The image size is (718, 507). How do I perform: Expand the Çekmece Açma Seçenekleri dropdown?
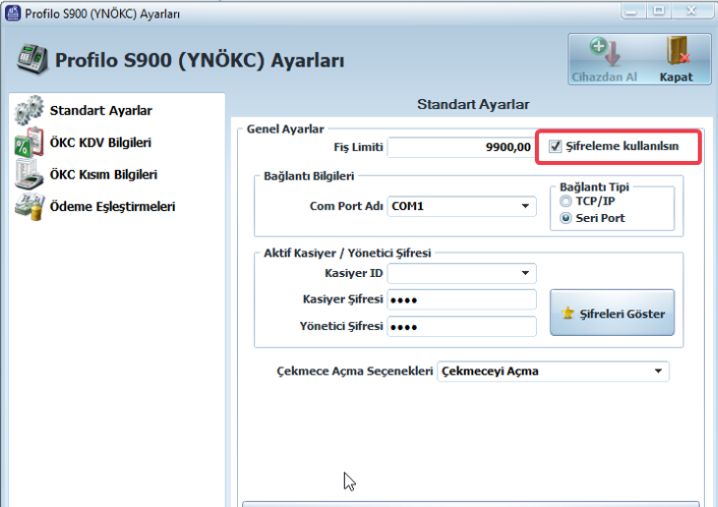click(x=658, y=371)
